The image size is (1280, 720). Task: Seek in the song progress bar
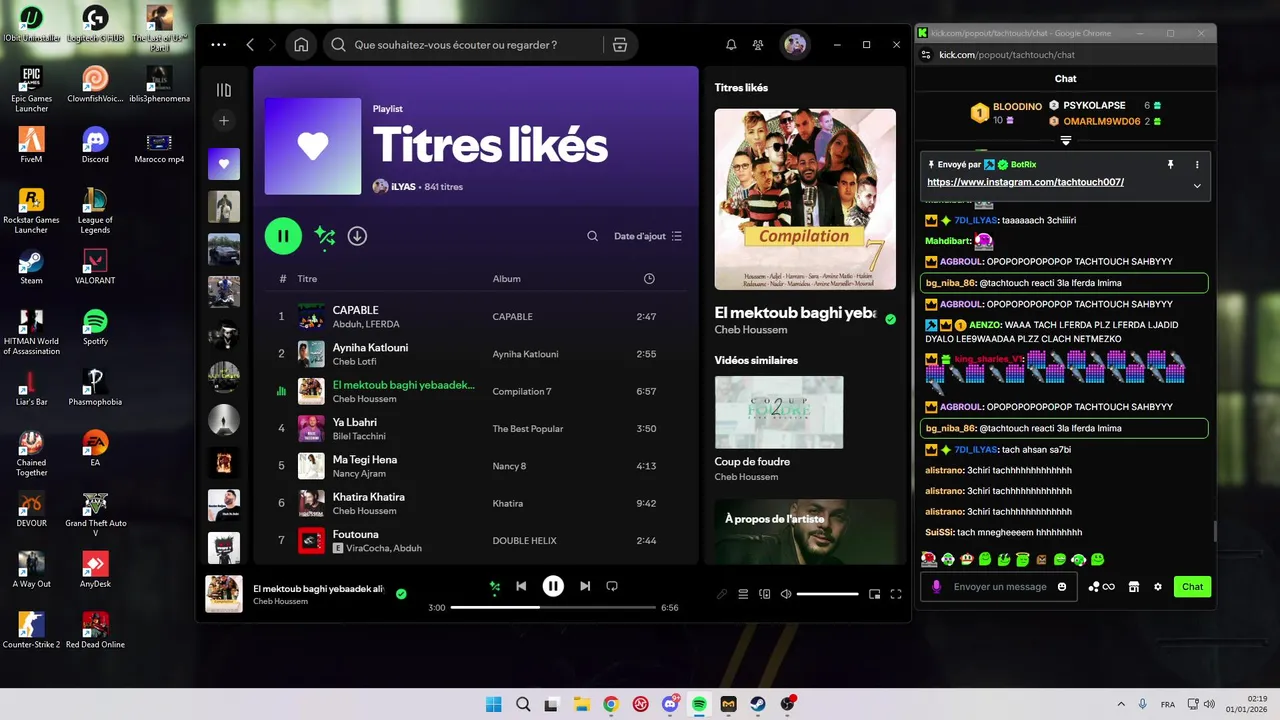(x=553, y=607)
